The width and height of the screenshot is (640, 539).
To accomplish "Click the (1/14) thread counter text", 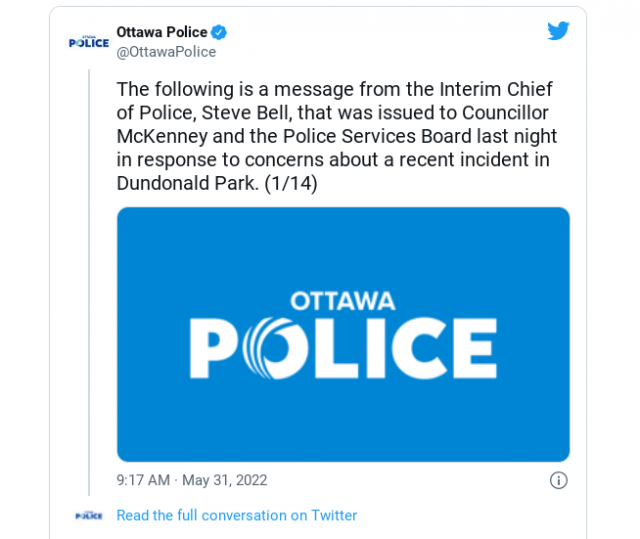I will [x=291, y=183].
